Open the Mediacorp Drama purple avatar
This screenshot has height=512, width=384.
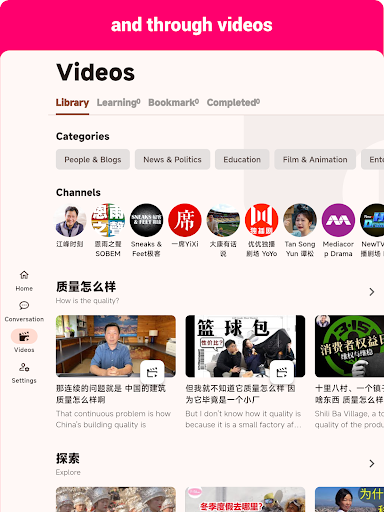pos(338,220)
